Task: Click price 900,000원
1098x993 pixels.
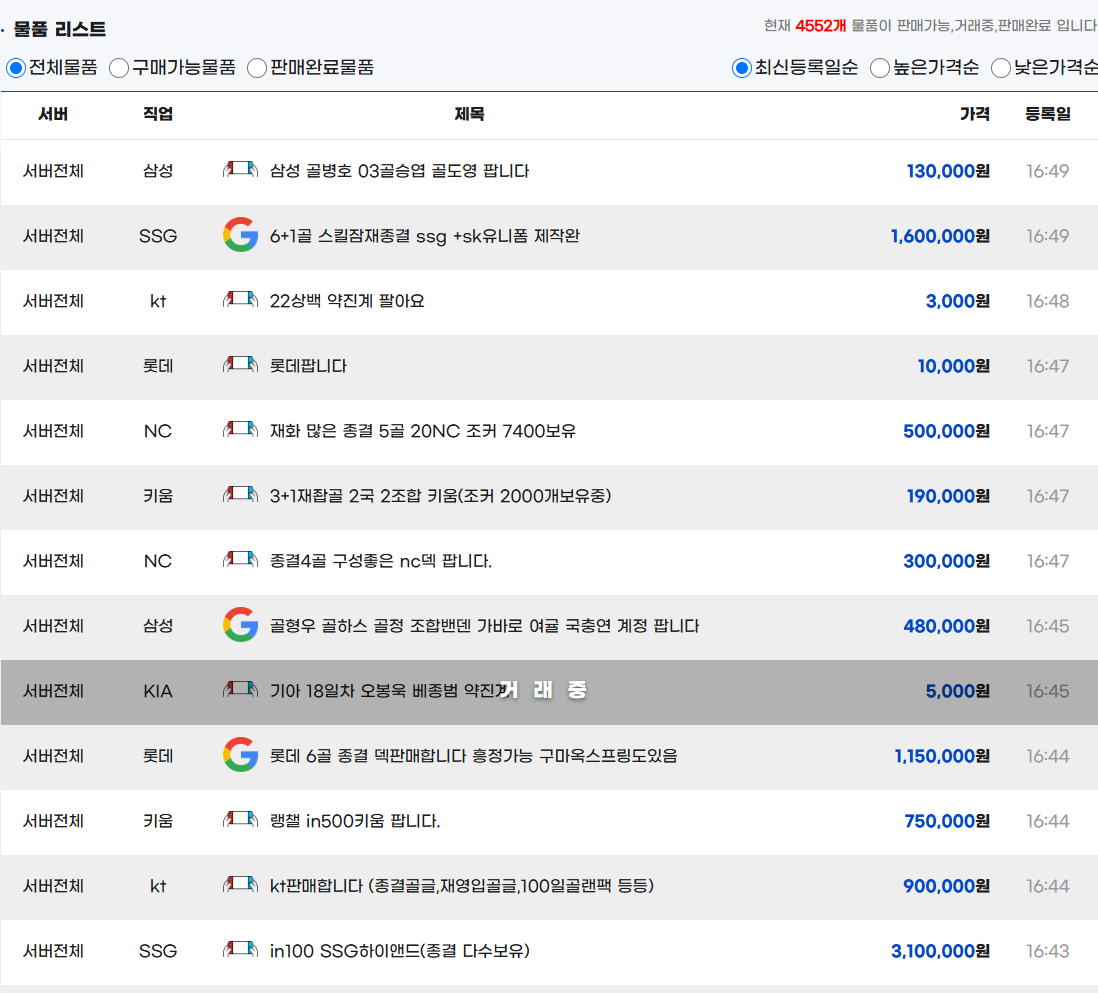Action: (947, 887)
